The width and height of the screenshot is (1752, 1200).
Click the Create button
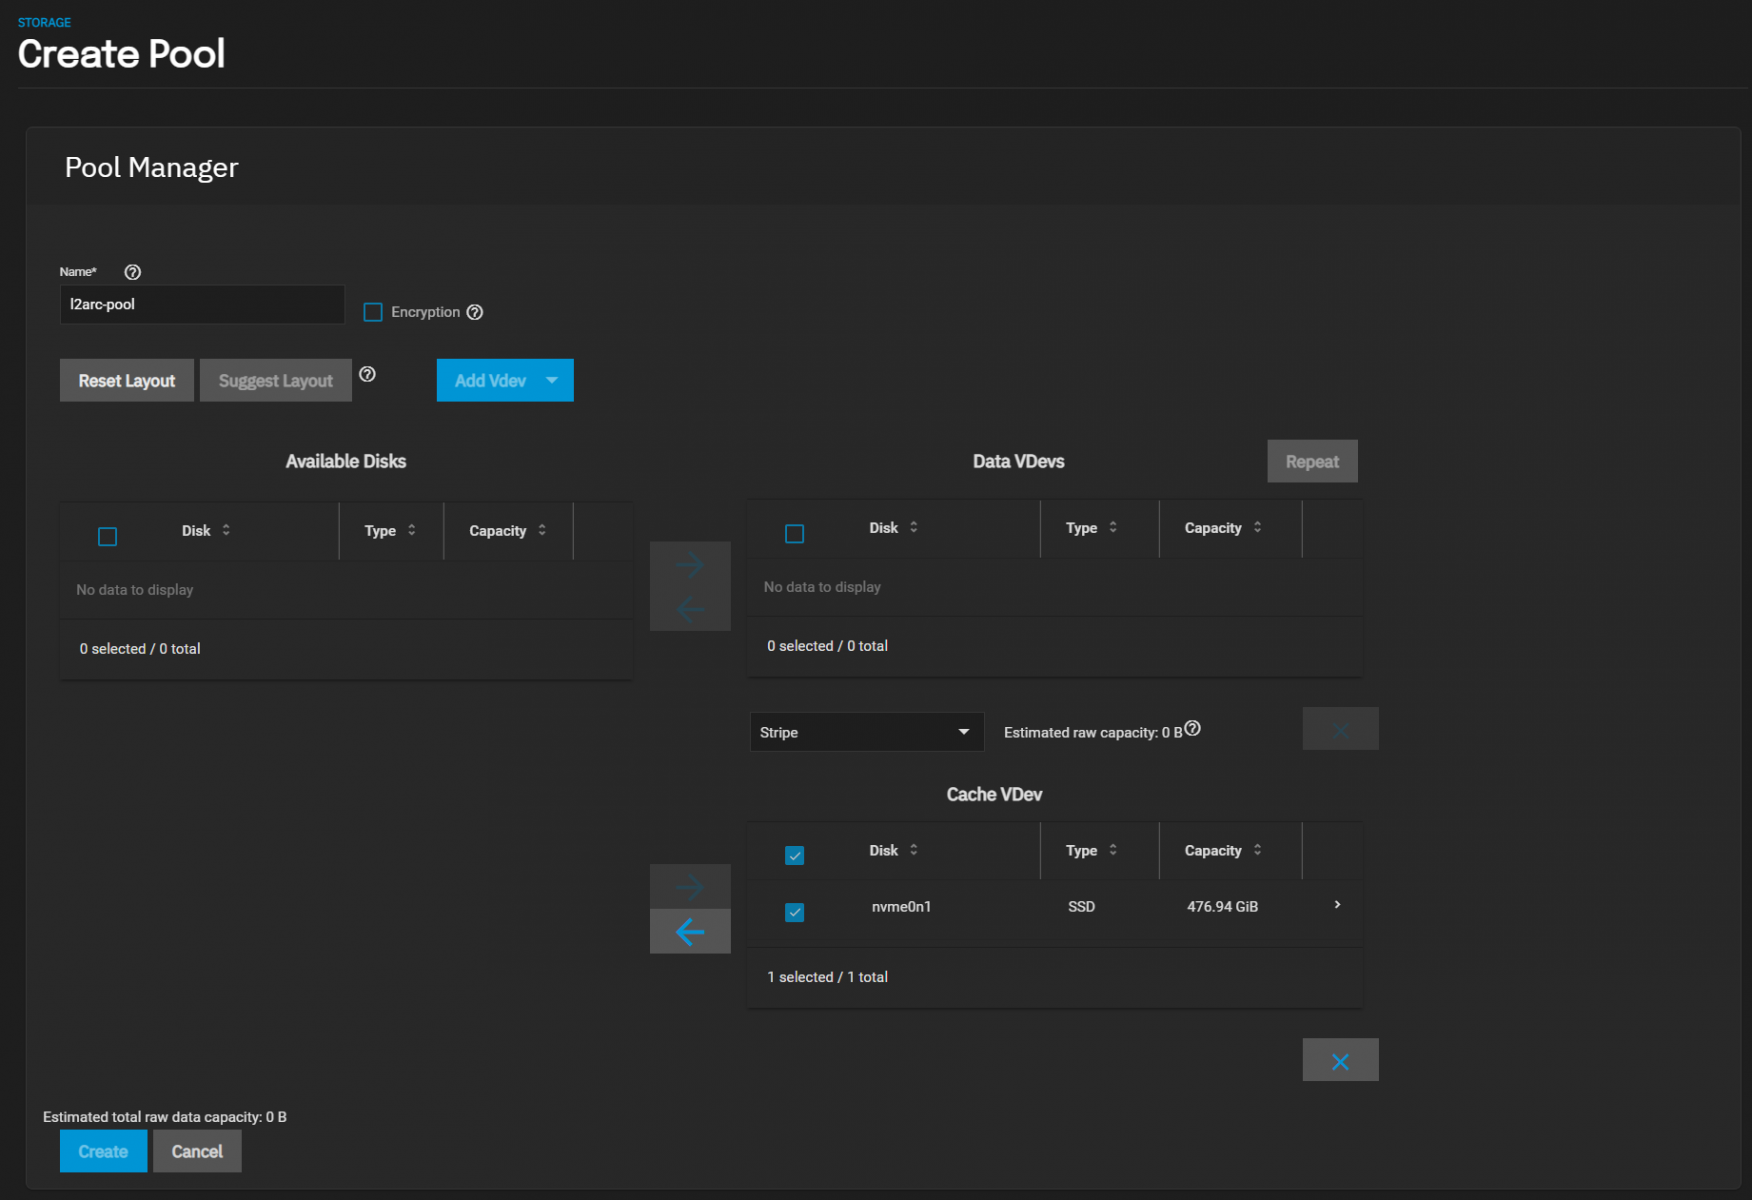pos(103,1152)
